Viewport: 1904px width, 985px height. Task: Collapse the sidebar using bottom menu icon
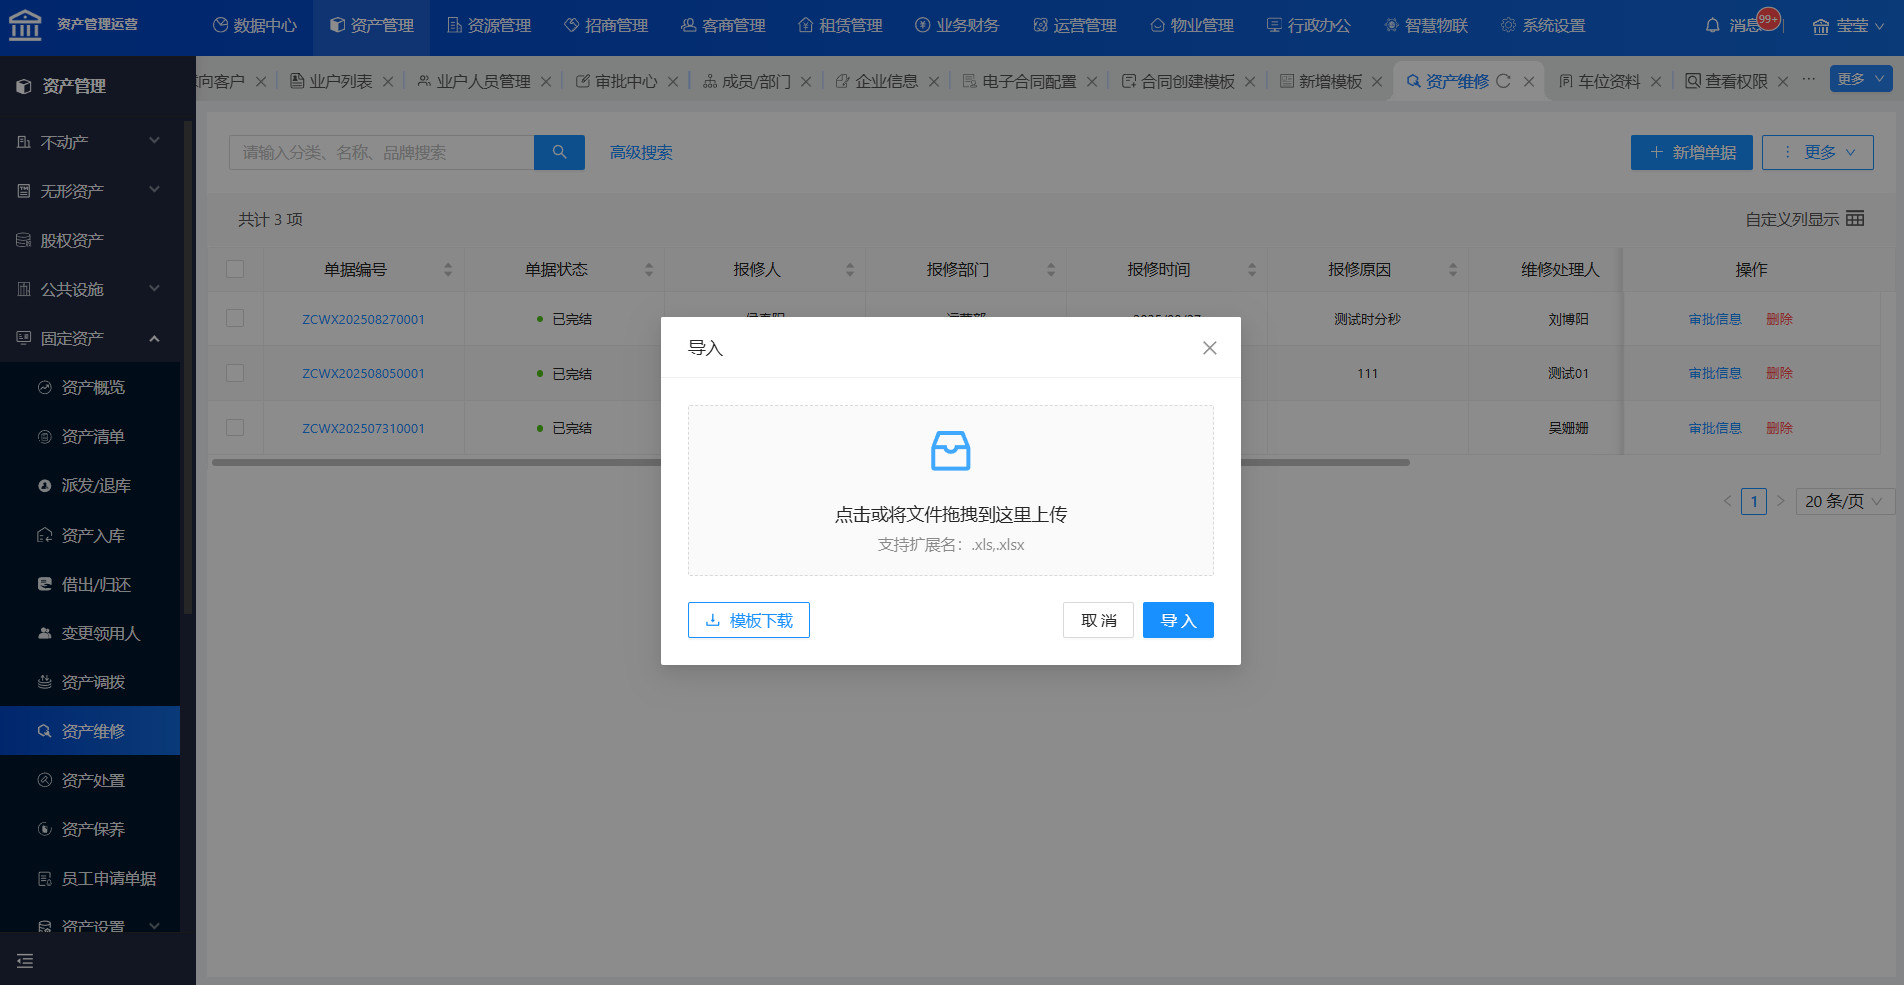pyautogui.click(x=25, y=961)
